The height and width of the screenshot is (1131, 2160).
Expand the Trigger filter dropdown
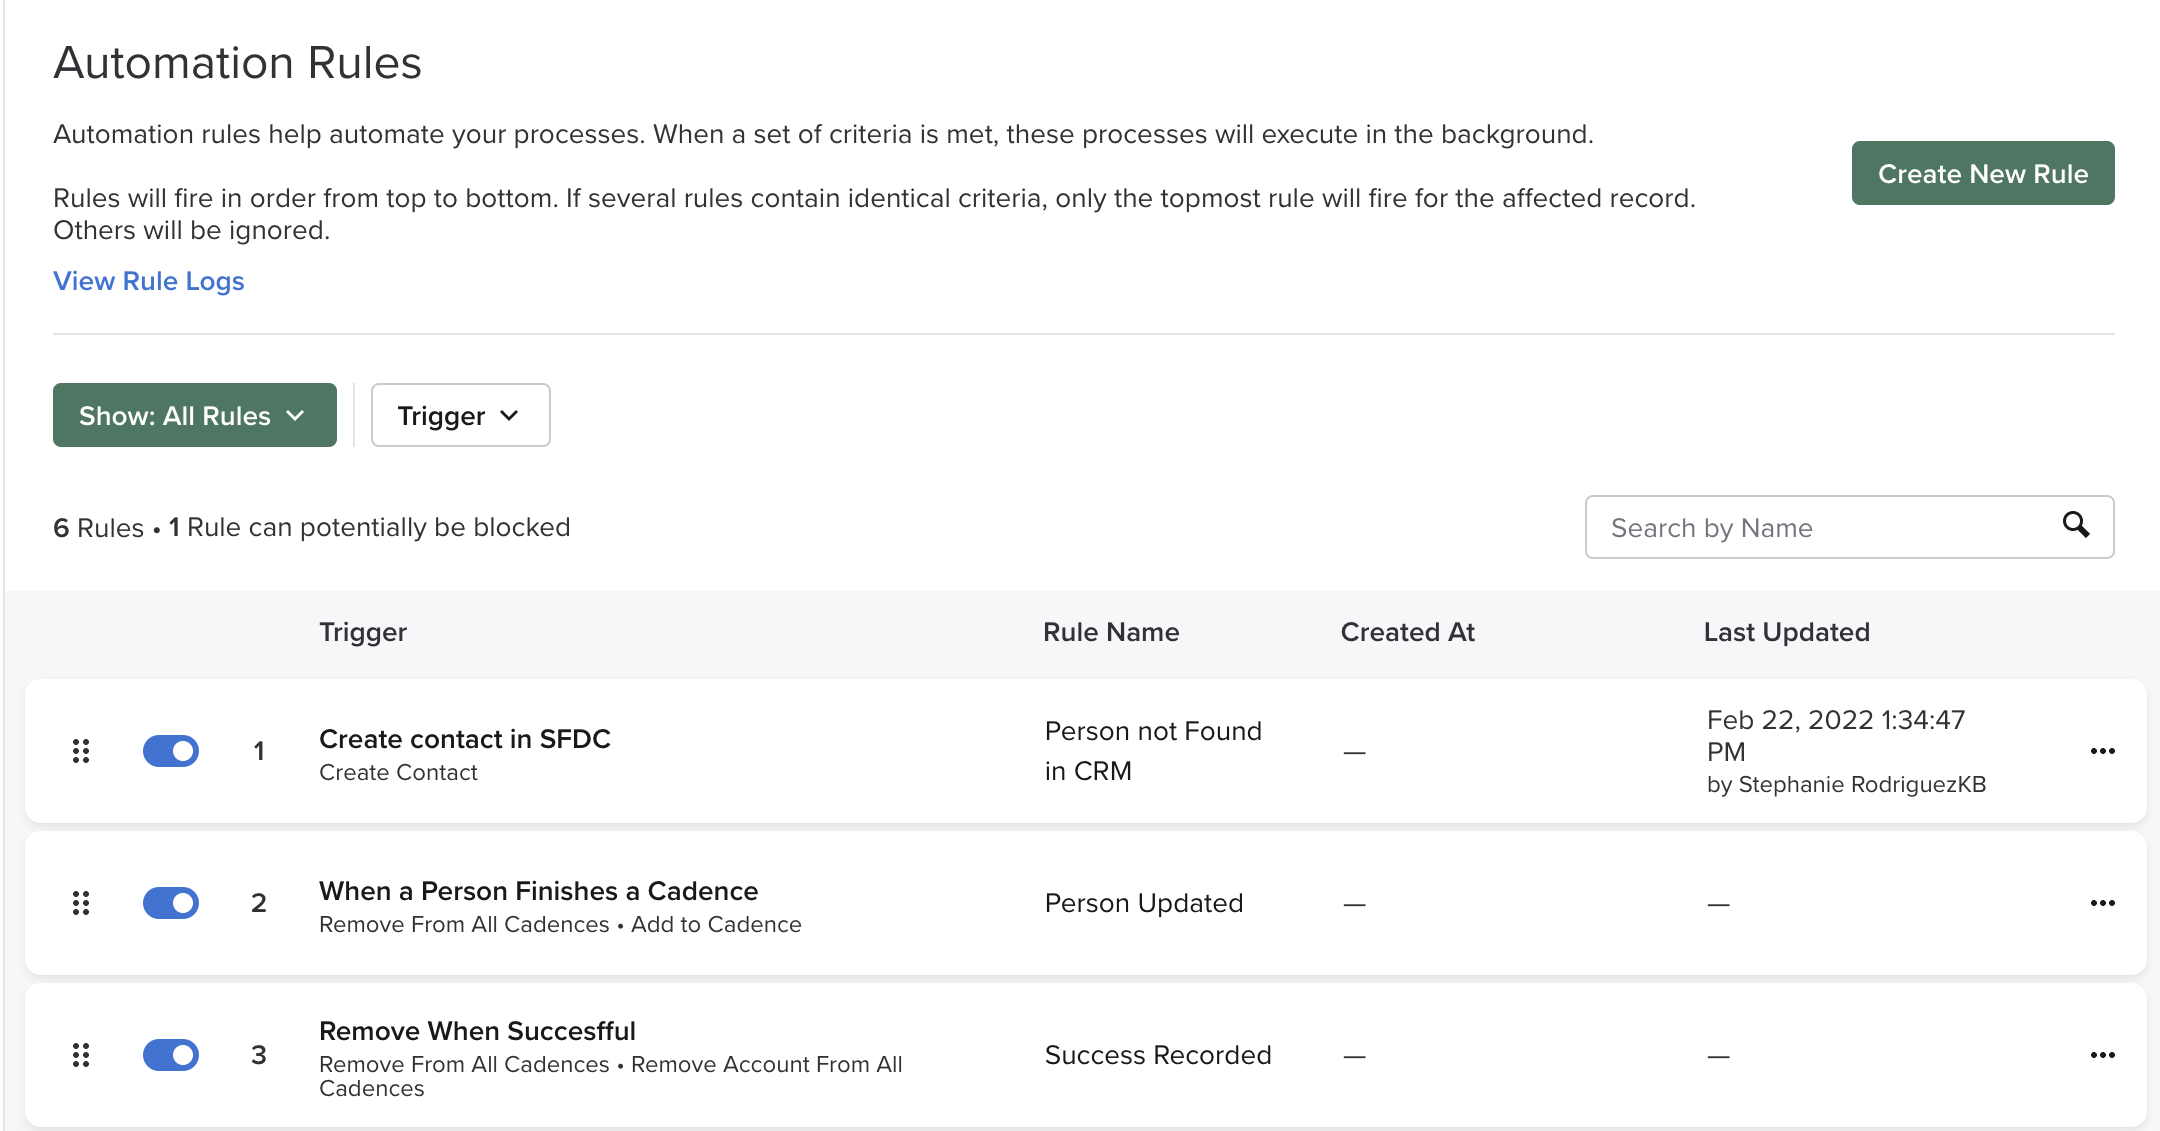pos(459,415)
